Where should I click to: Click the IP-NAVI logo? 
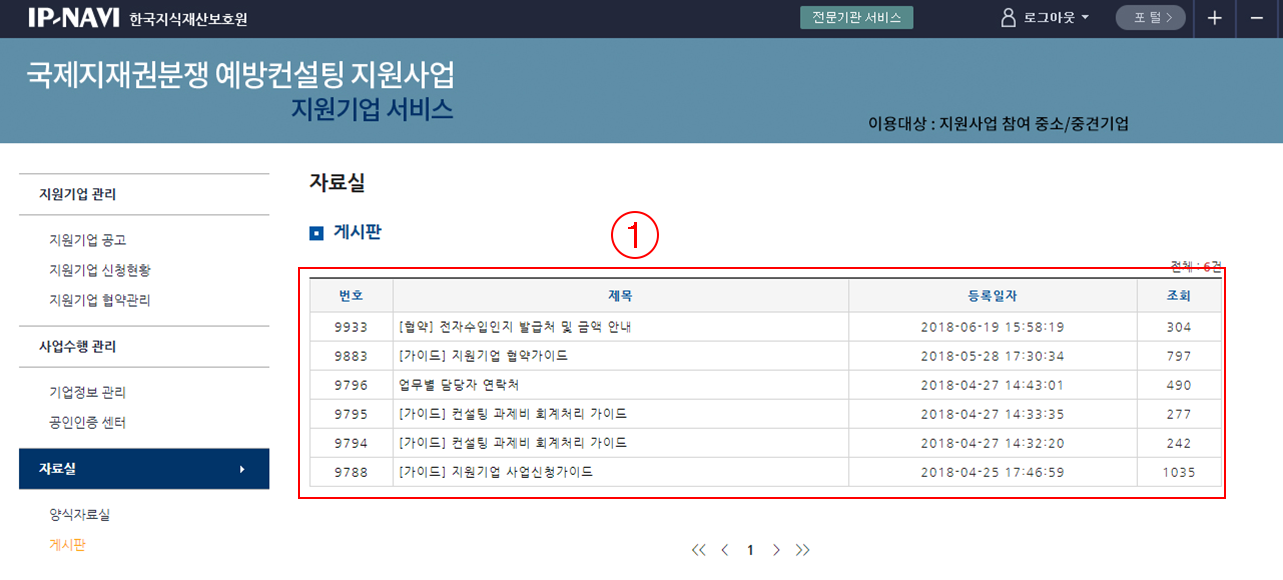click(x=74, y=18)
